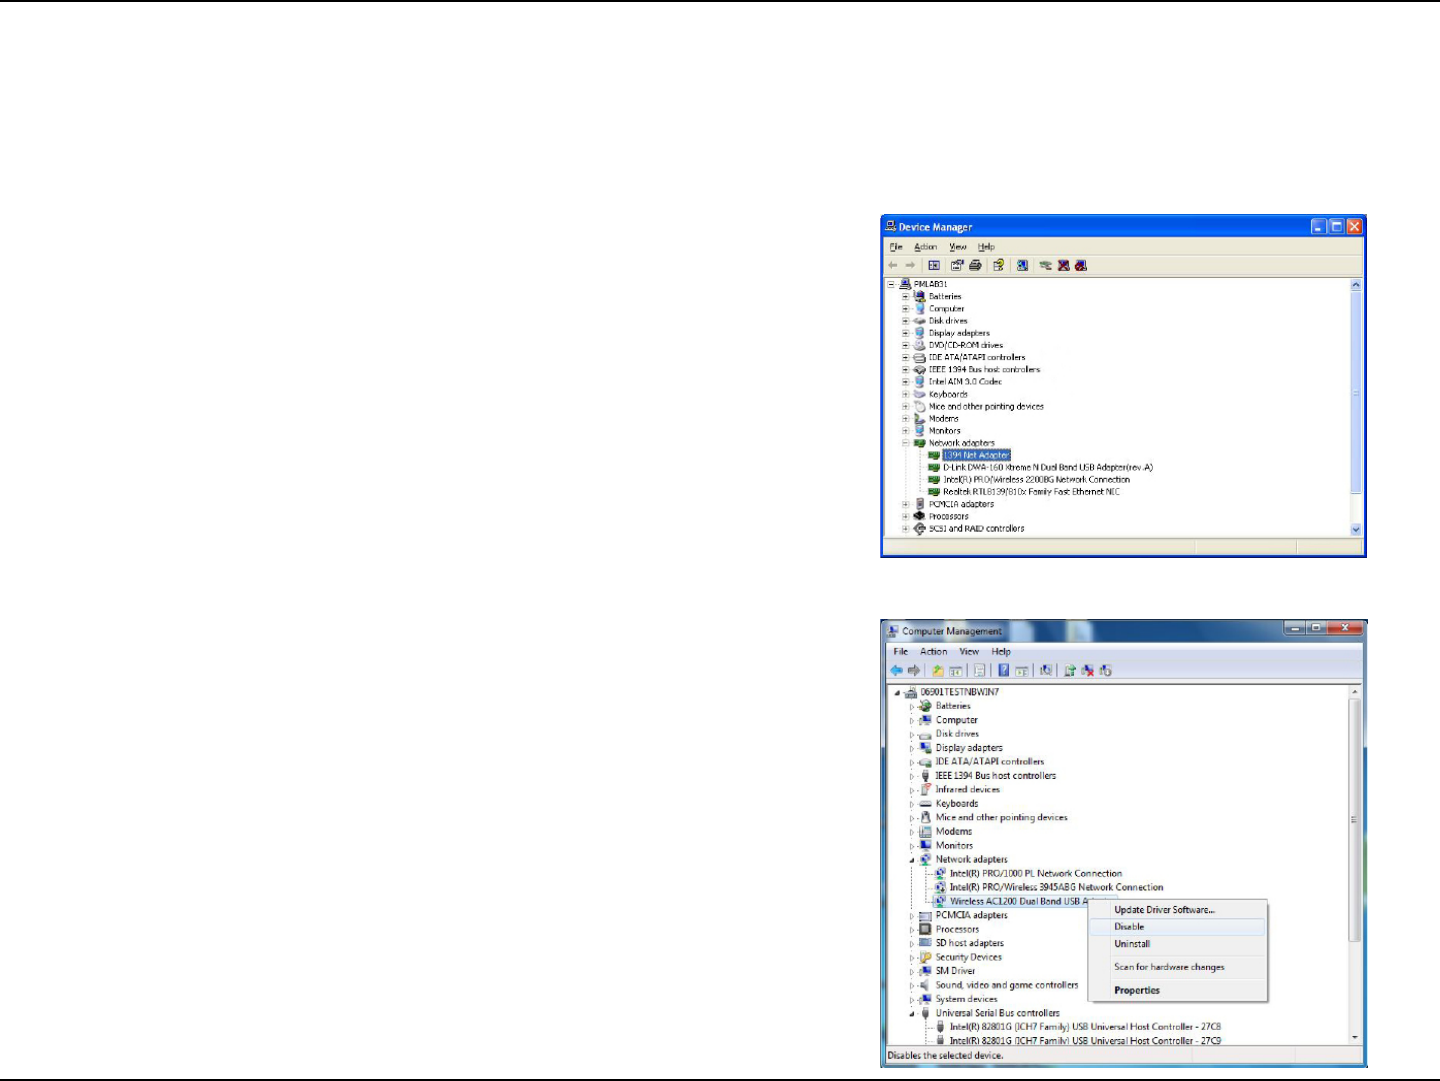Select Security Devices in Computer Management
This screenshot has height=1081, width=1440.
coord(969,958)
